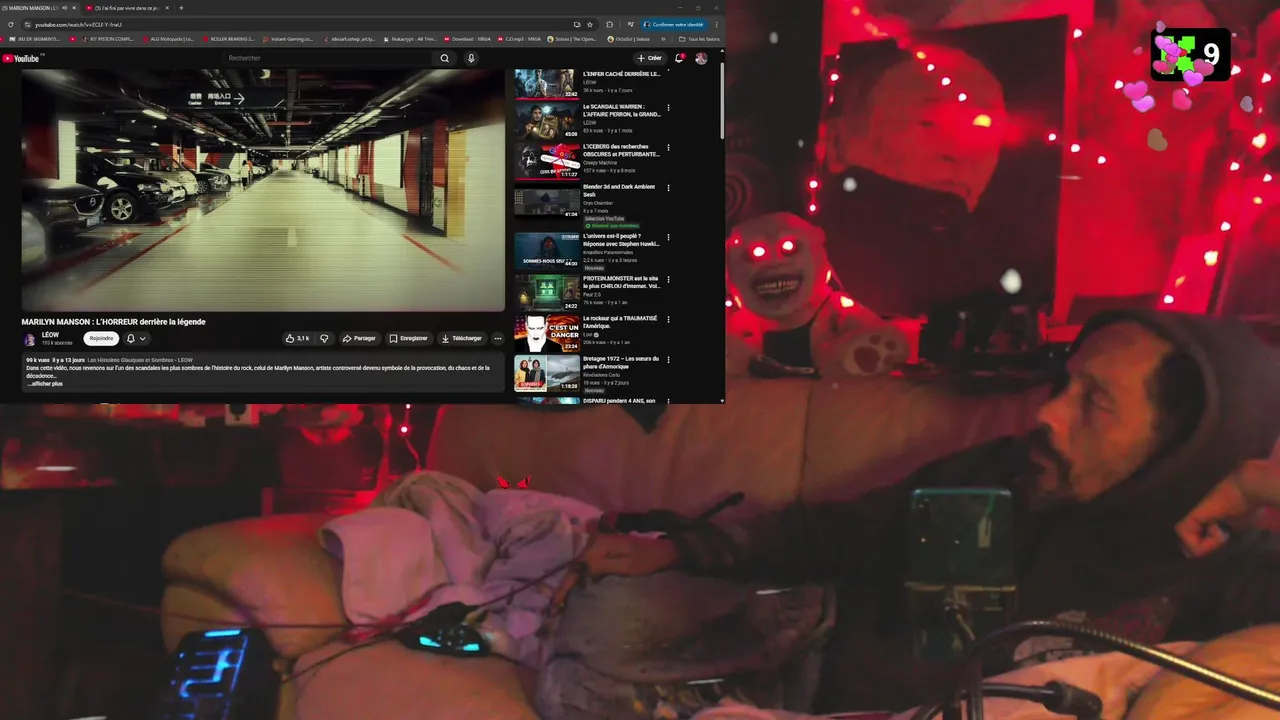Open the notification preference bell dropdown
The height and width of the screenshot is (720, 1280).
click(136, 338)
